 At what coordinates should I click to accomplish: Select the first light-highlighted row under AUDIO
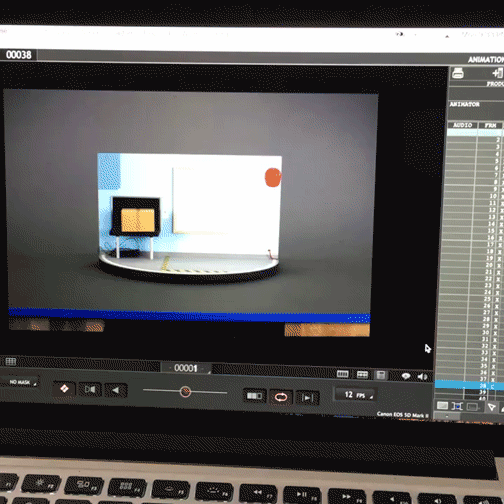pos(462,132)
